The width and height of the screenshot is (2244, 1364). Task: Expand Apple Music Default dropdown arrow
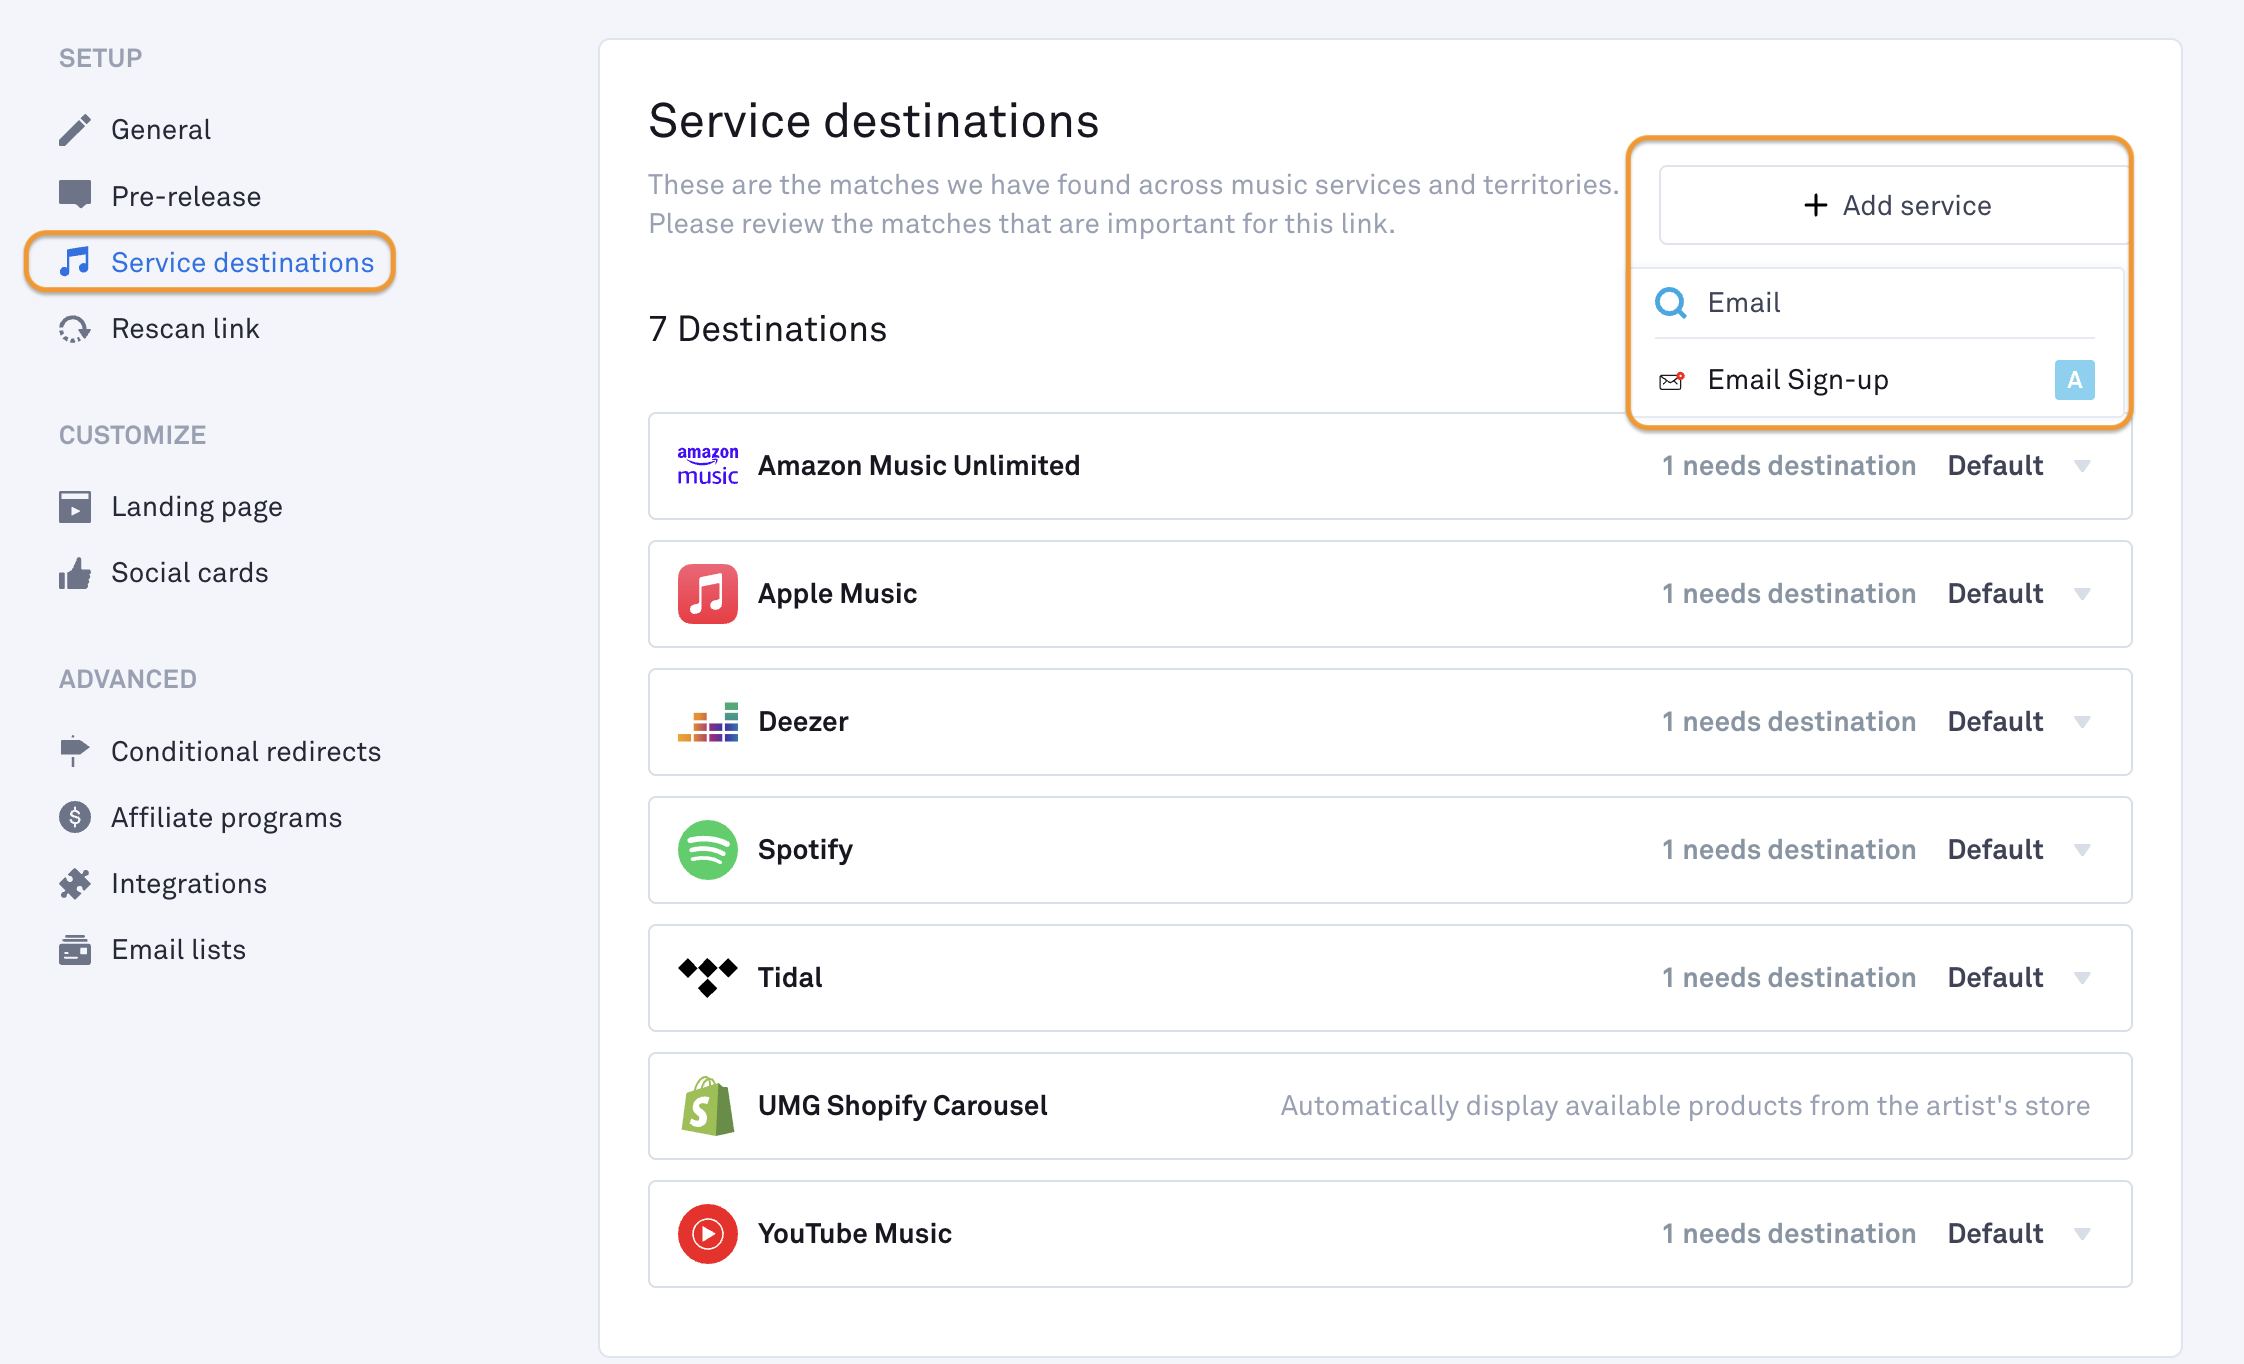pyautogui.click(x=2083, y=594)
